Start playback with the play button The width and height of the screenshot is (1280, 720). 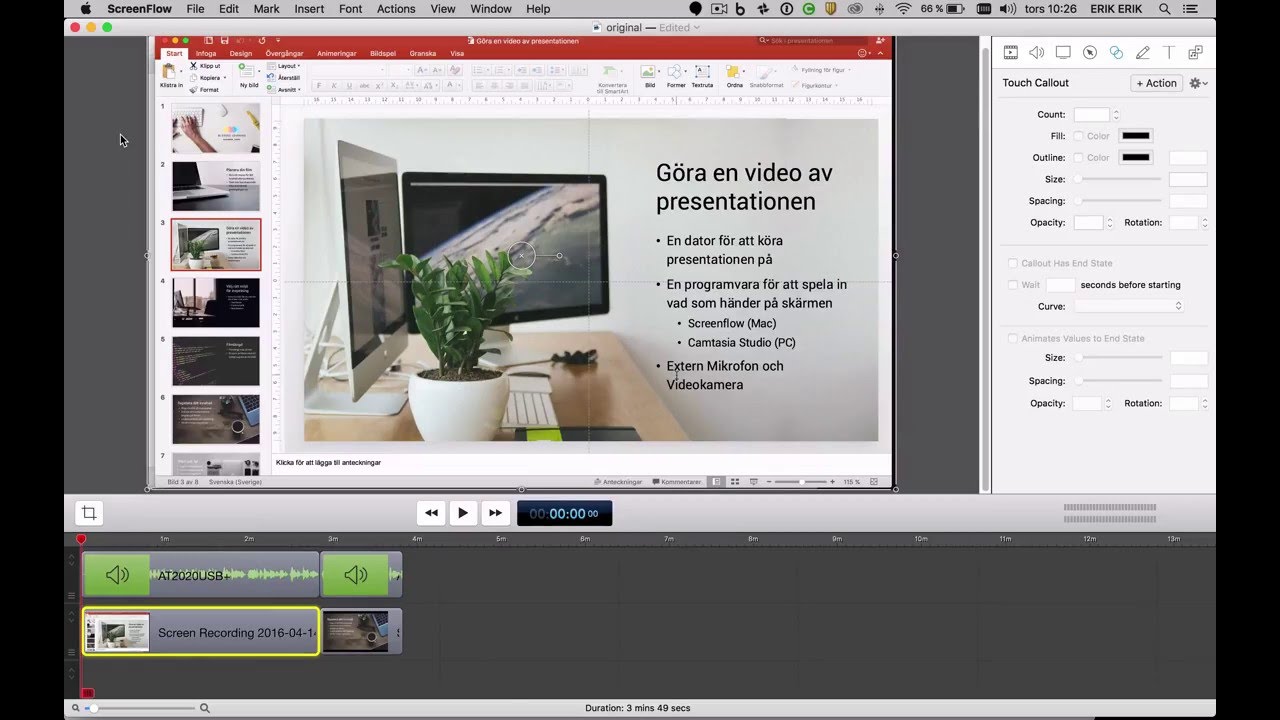click(x=463, y=513)
